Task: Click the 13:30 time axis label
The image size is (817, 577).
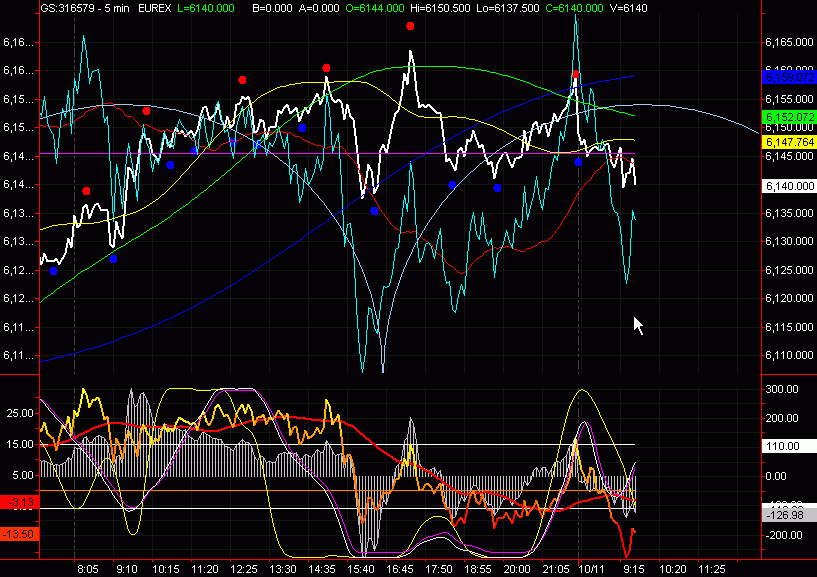Action: (x=283, y=569)
